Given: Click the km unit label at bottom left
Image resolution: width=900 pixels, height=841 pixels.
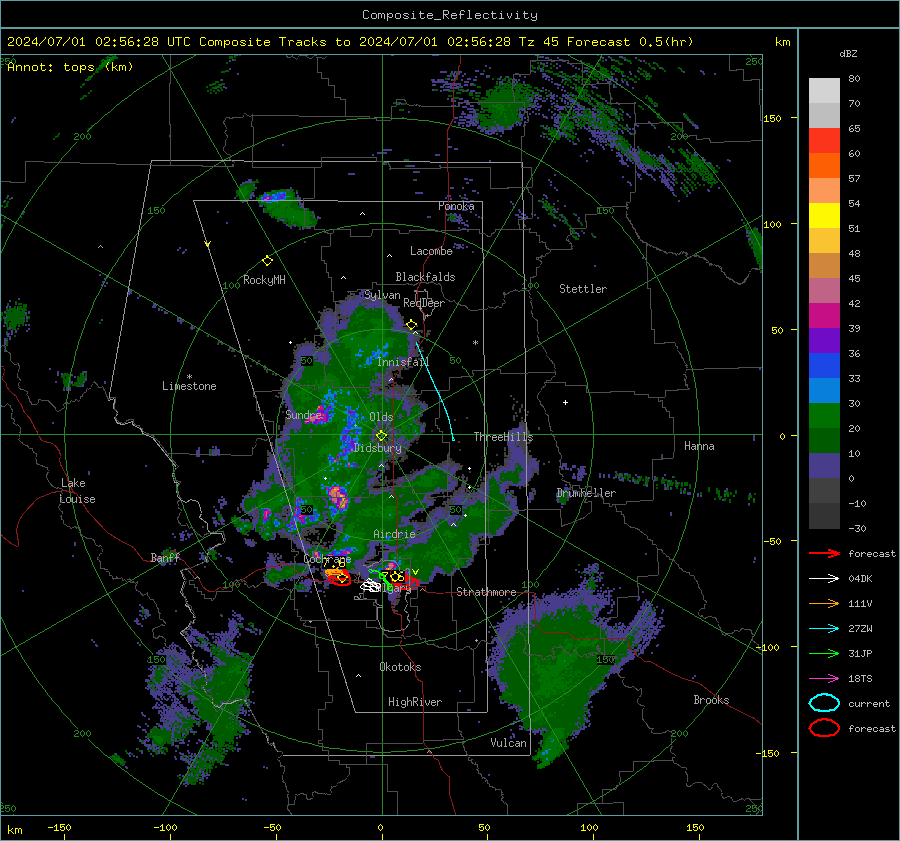Looking at the screenshot, I should pyautogui.click(x=15, y=830).
